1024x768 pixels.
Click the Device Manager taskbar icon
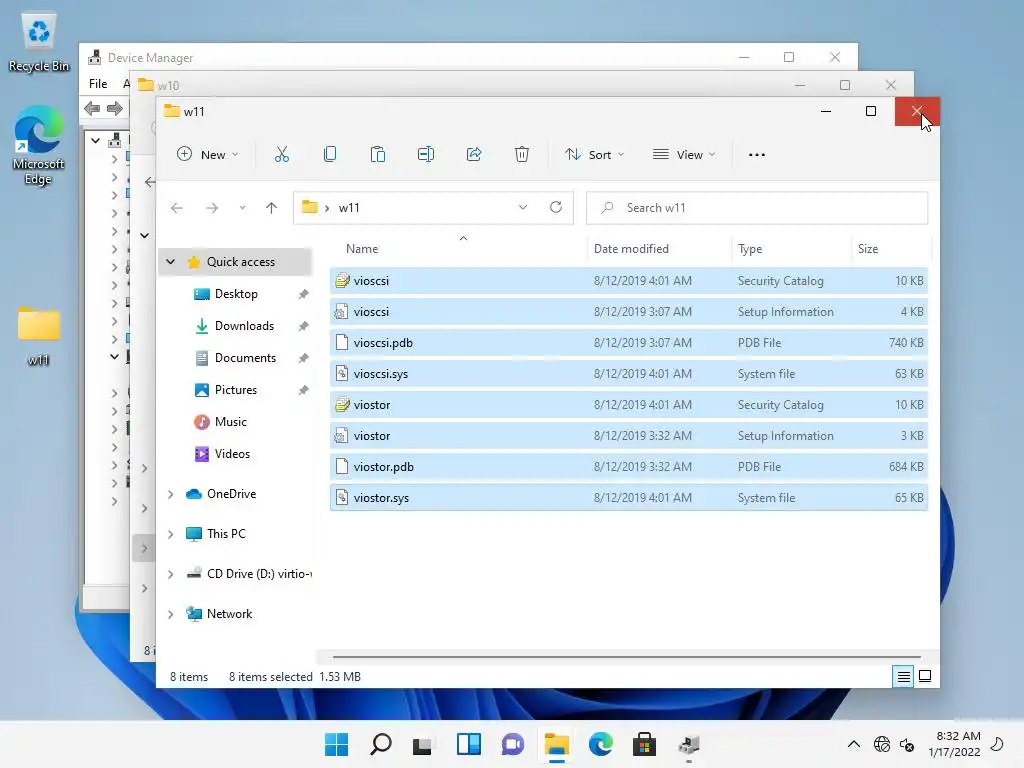[x=688, y=744]
